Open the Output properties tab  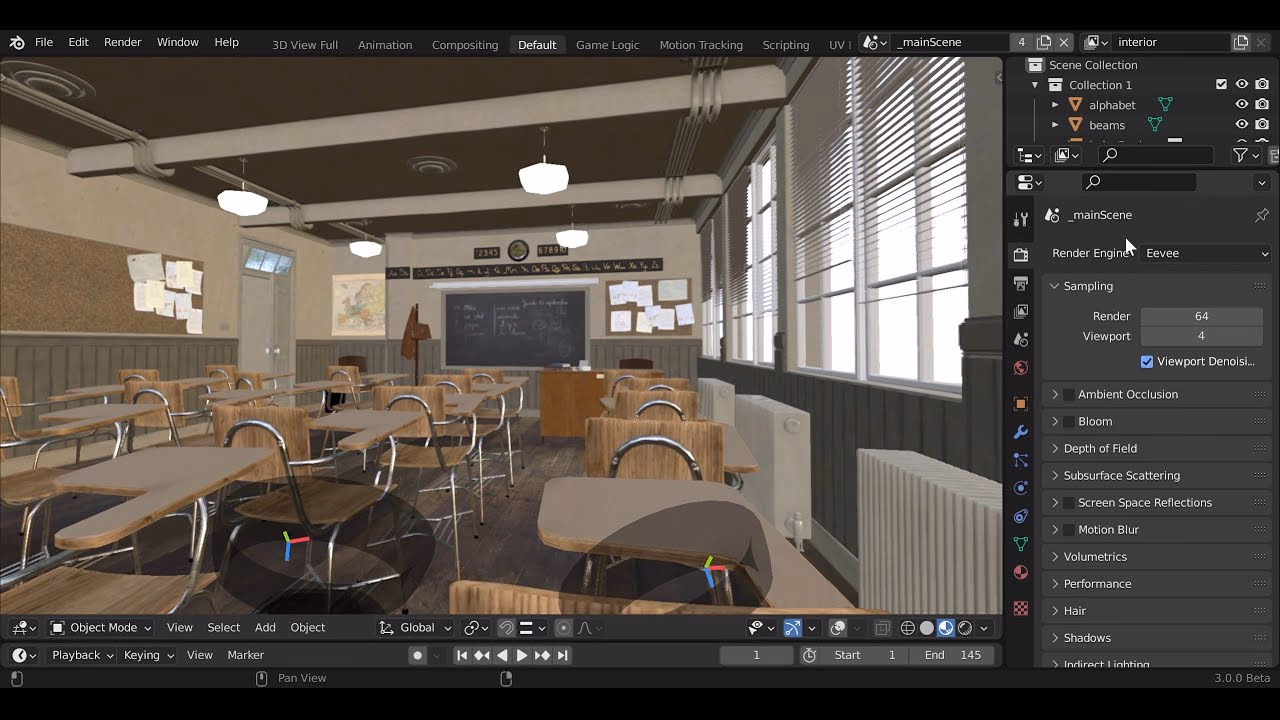(x=1020, y=284)
